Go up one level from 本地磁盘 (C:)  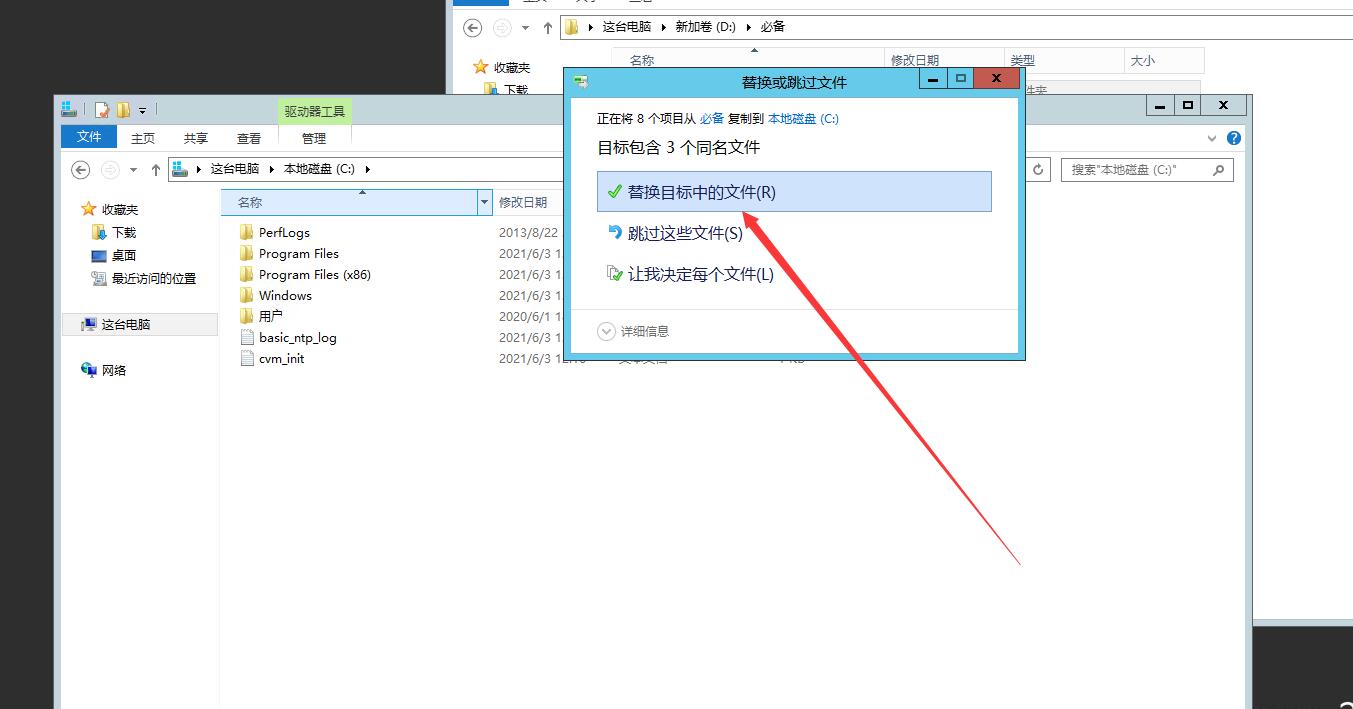point(156,170)
